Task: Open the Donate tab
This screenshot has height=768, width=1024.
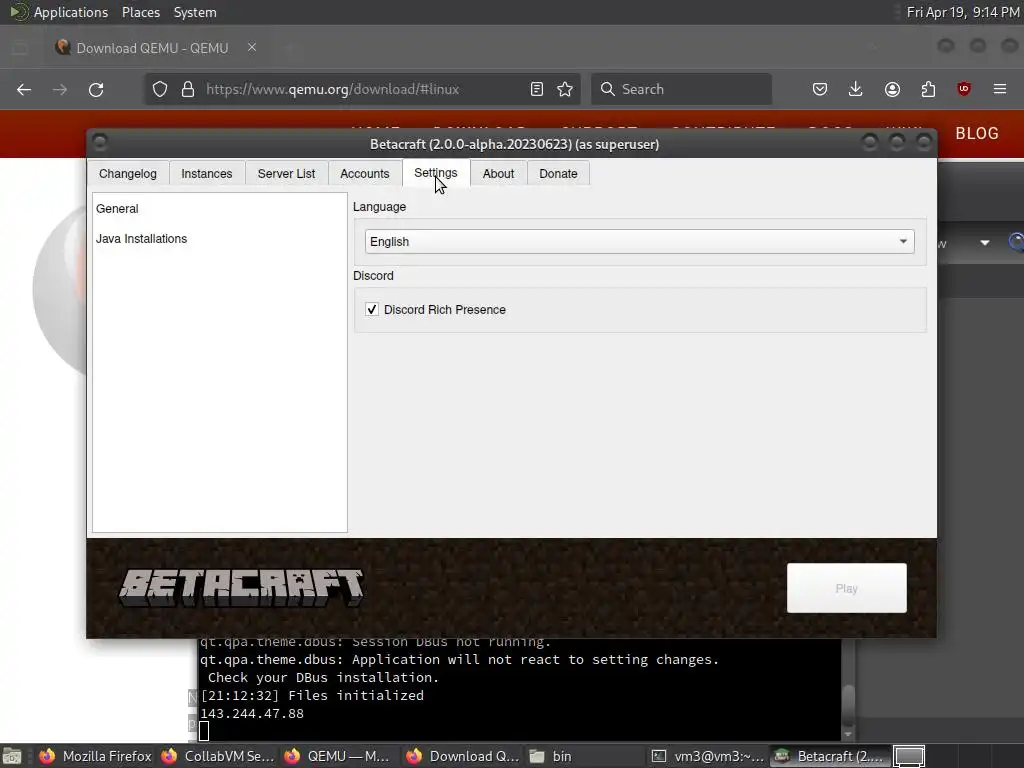Action: (x=558, y=174)
